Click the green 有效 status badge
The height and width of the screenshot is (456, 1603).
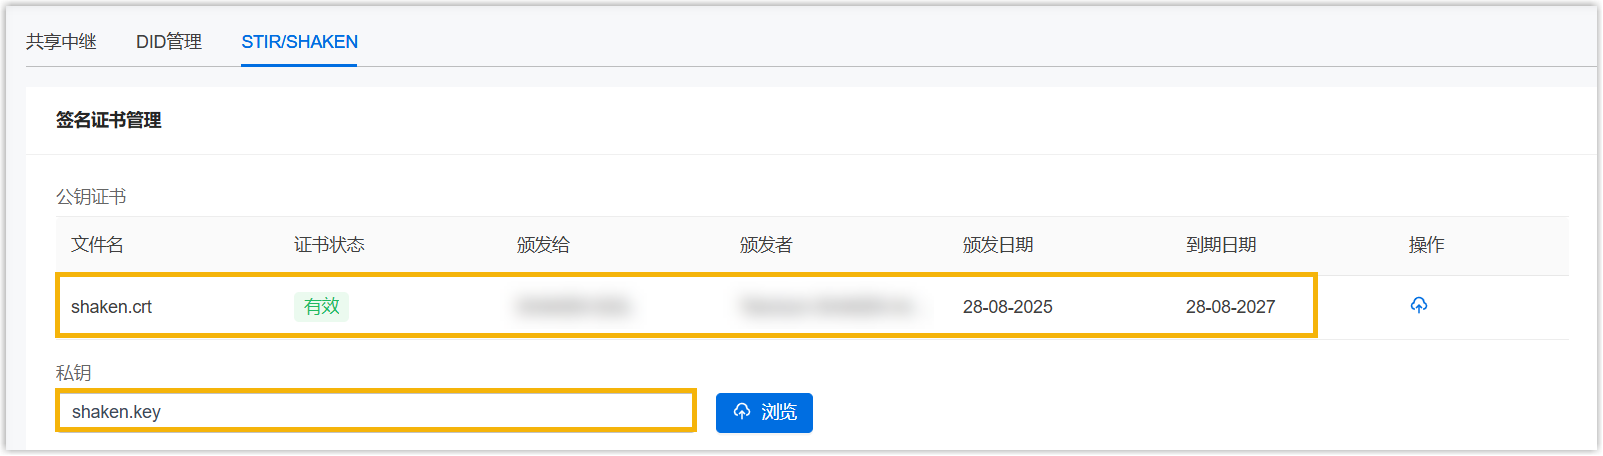[x=321, y=307]
